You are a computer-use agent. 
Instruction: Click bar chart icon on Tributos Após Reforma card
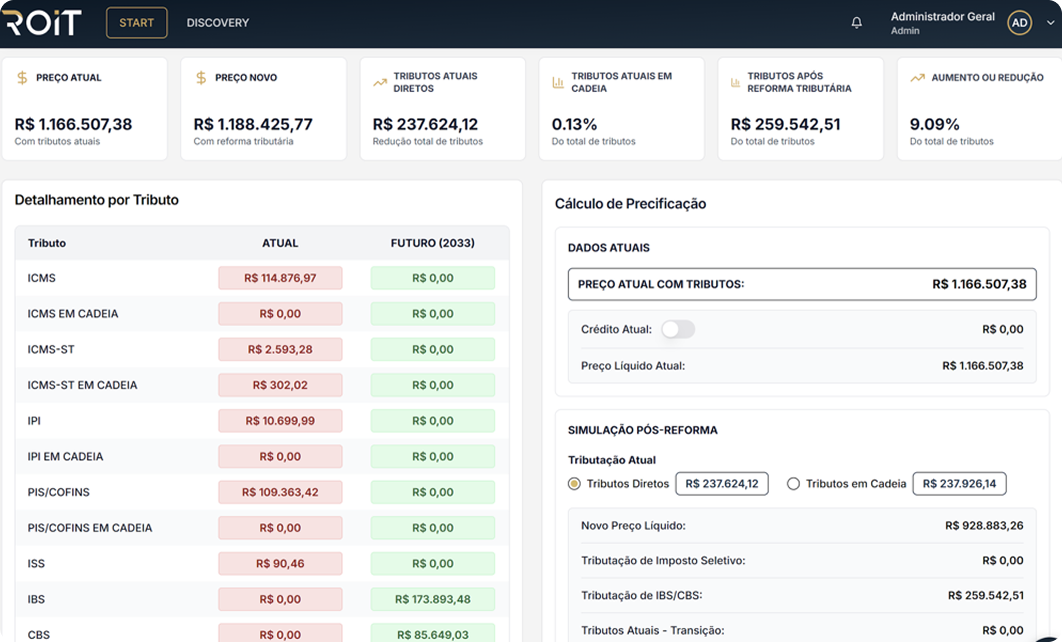point(736,83)
